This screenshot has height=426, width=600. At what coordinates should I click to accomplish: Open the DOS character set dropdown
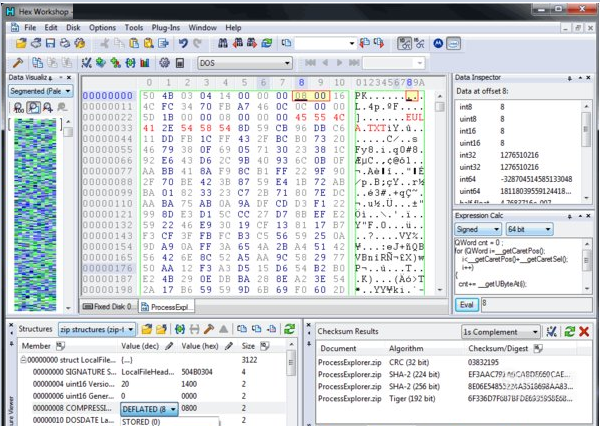click(x=245, y=63)
